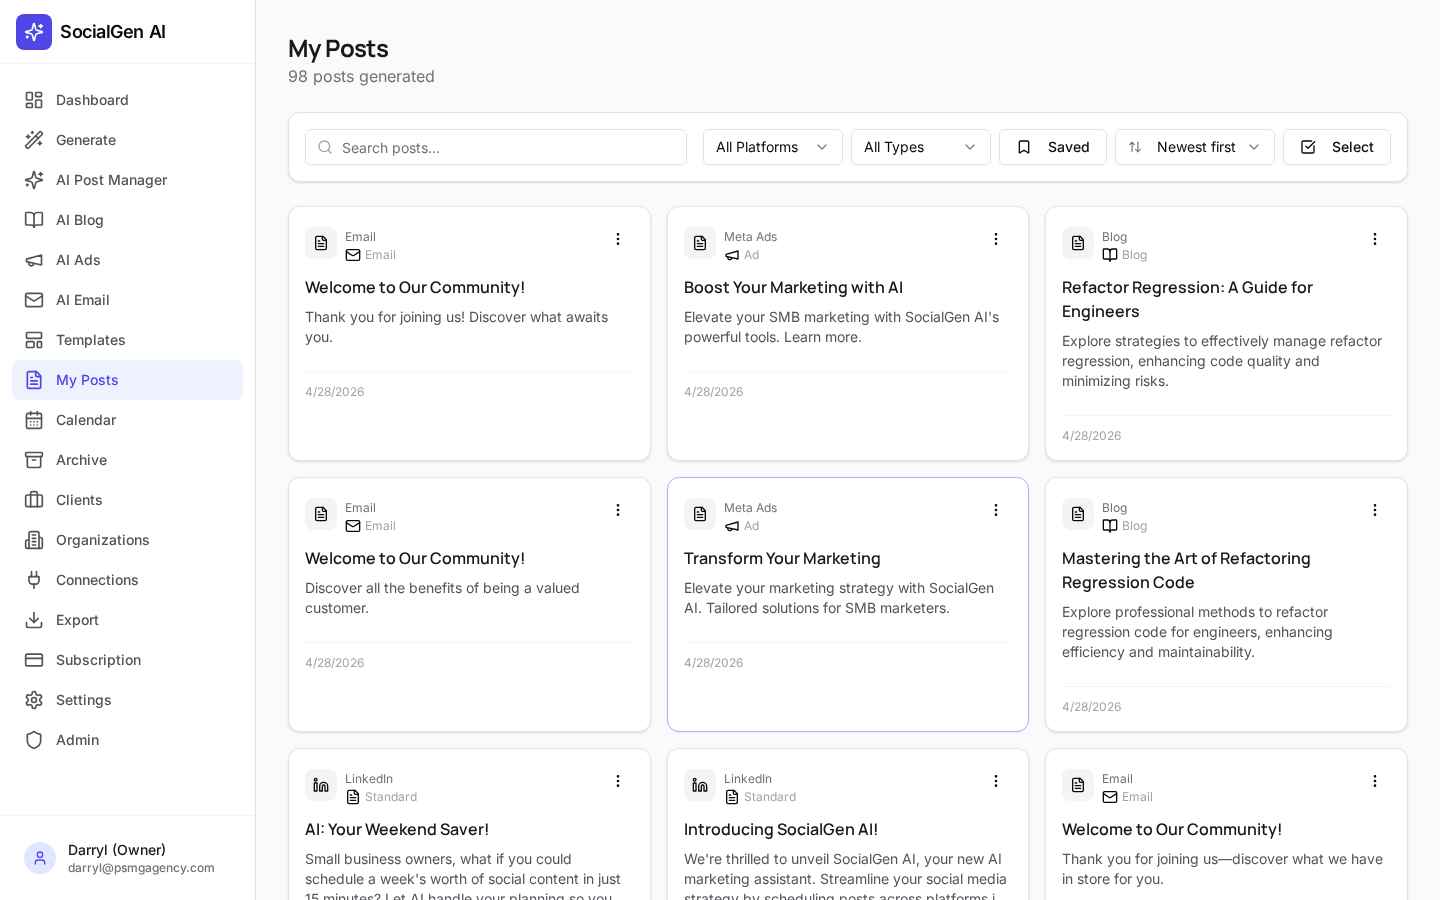Viewport: 1440px width, 900px height.
Task: Click options dots on bottom-right Welcome email card
Action: [1375, 781]
